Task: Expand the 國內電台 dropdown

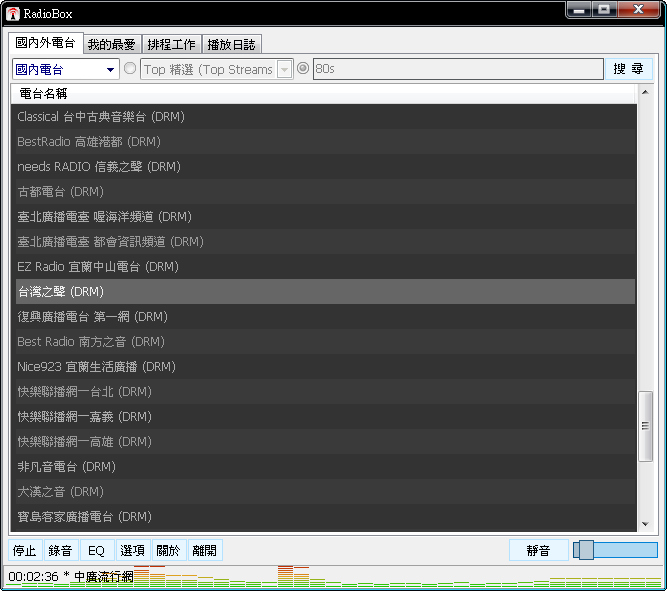Action: (x=66, y=69)
